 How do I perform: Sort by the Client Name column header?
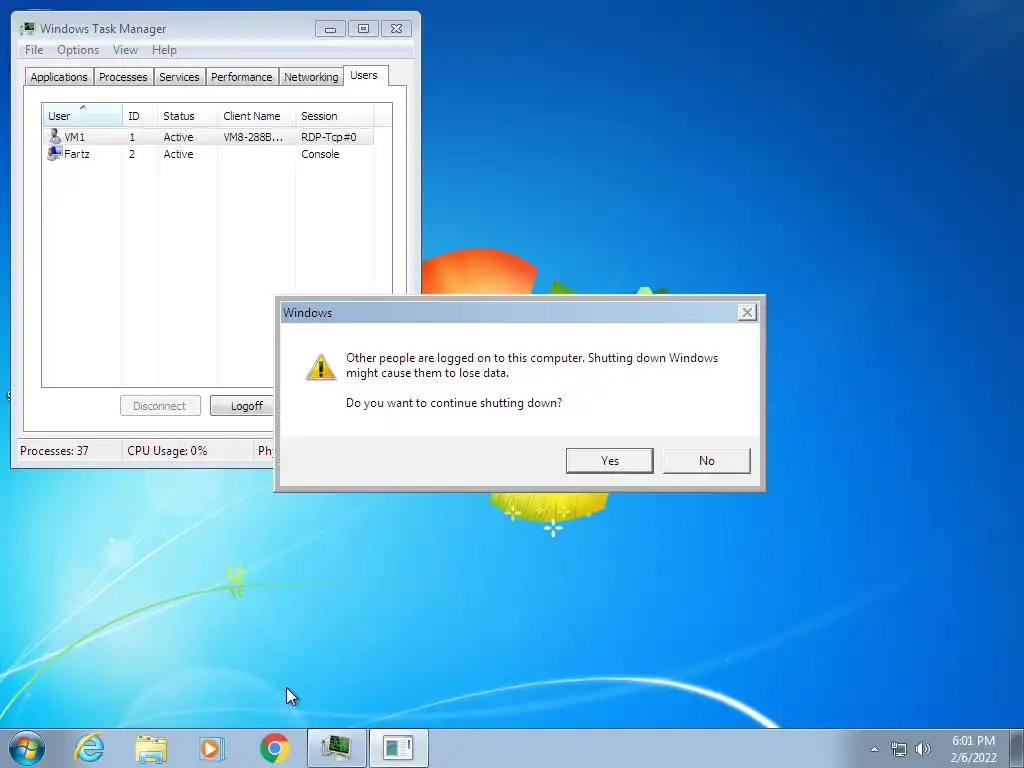coord(256,116)
